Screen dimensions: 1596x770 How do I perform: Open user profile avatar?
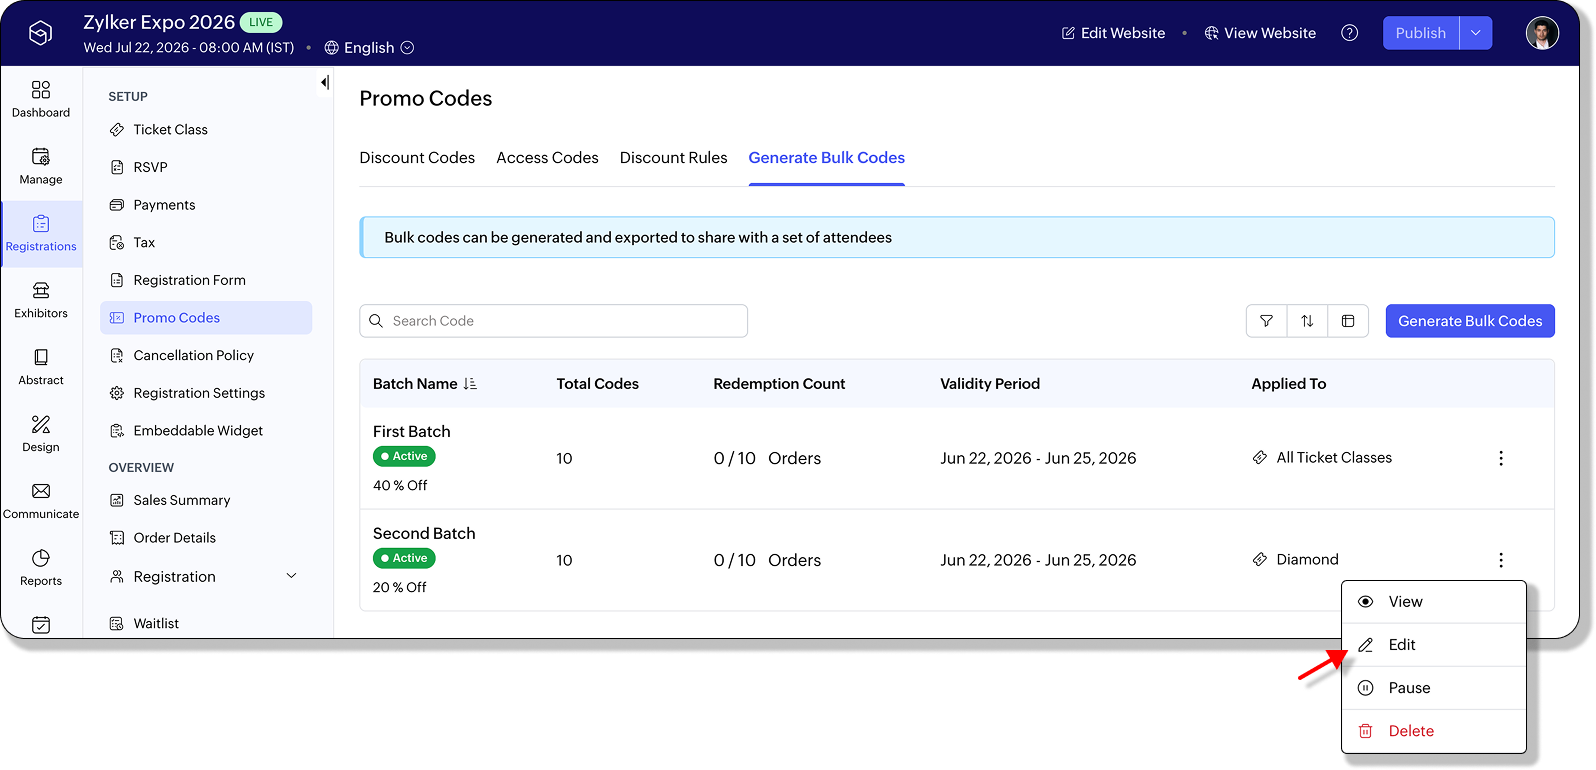[x=1542, y=33]
